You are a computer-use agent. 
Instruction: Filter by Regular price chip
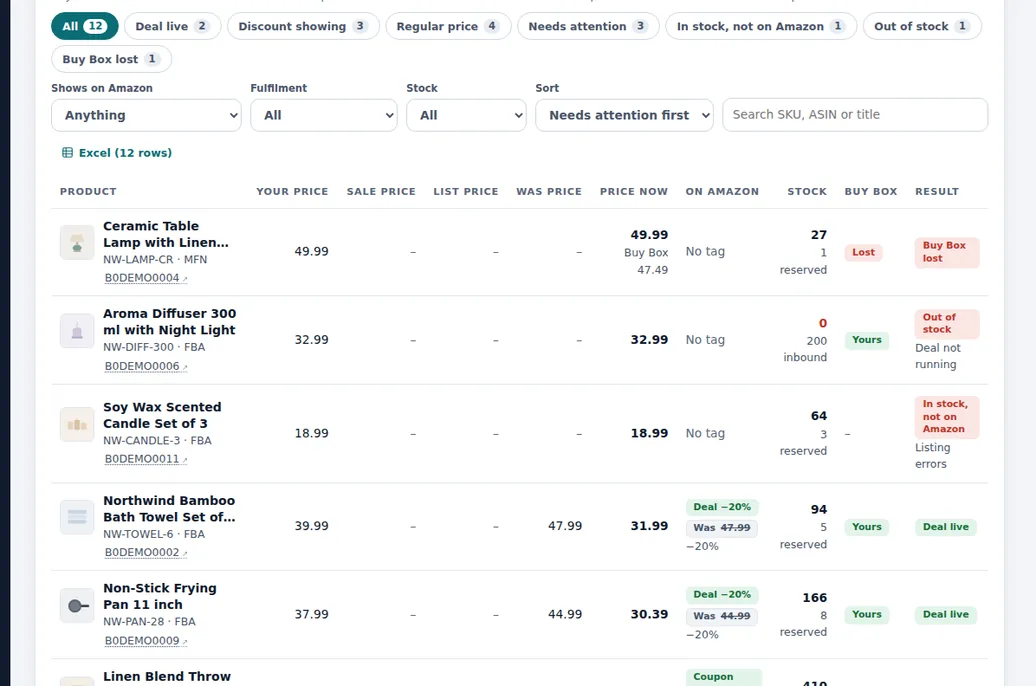pyautogui.click(x=448, y=26)
